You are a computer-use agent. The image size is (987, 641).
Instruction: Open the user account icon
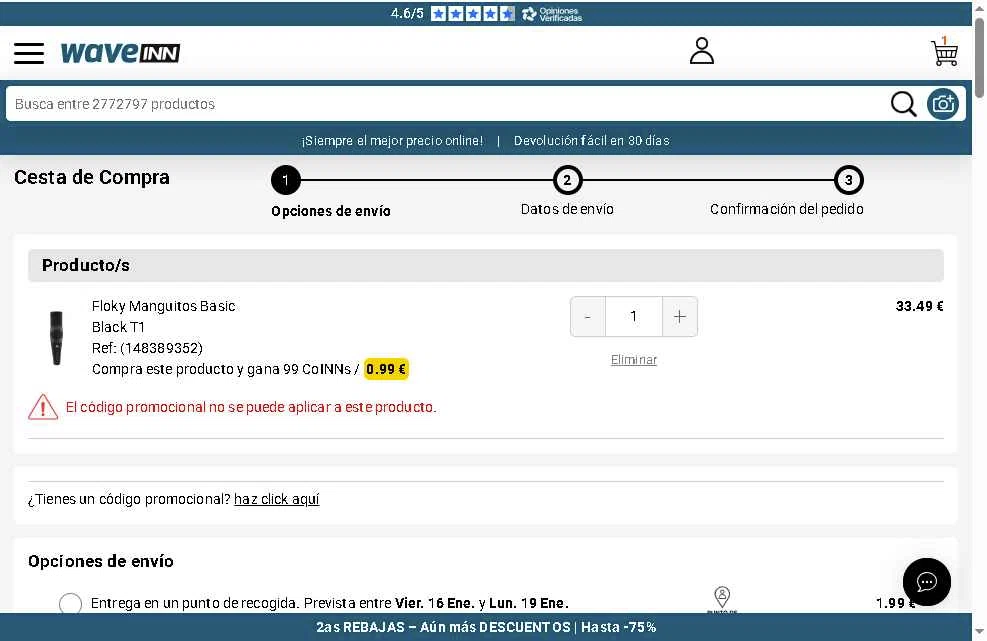pyautogui.click(x=701, y=51)
